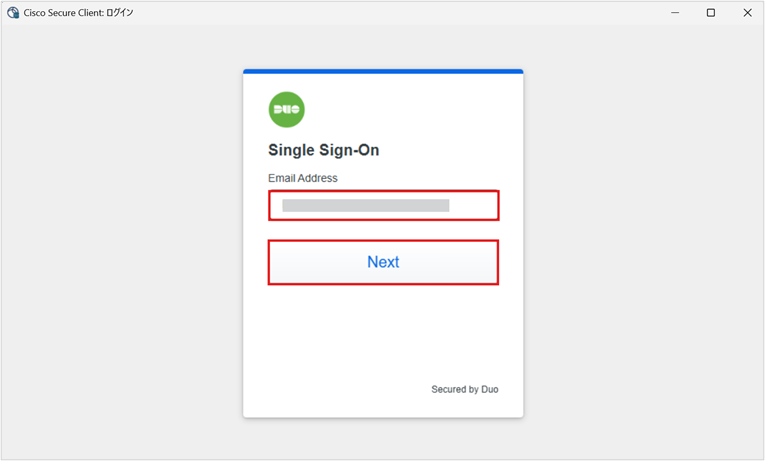The image size is (765, 461).
Task: Click the Single Sign-On heading
Action: click(323, 150)
